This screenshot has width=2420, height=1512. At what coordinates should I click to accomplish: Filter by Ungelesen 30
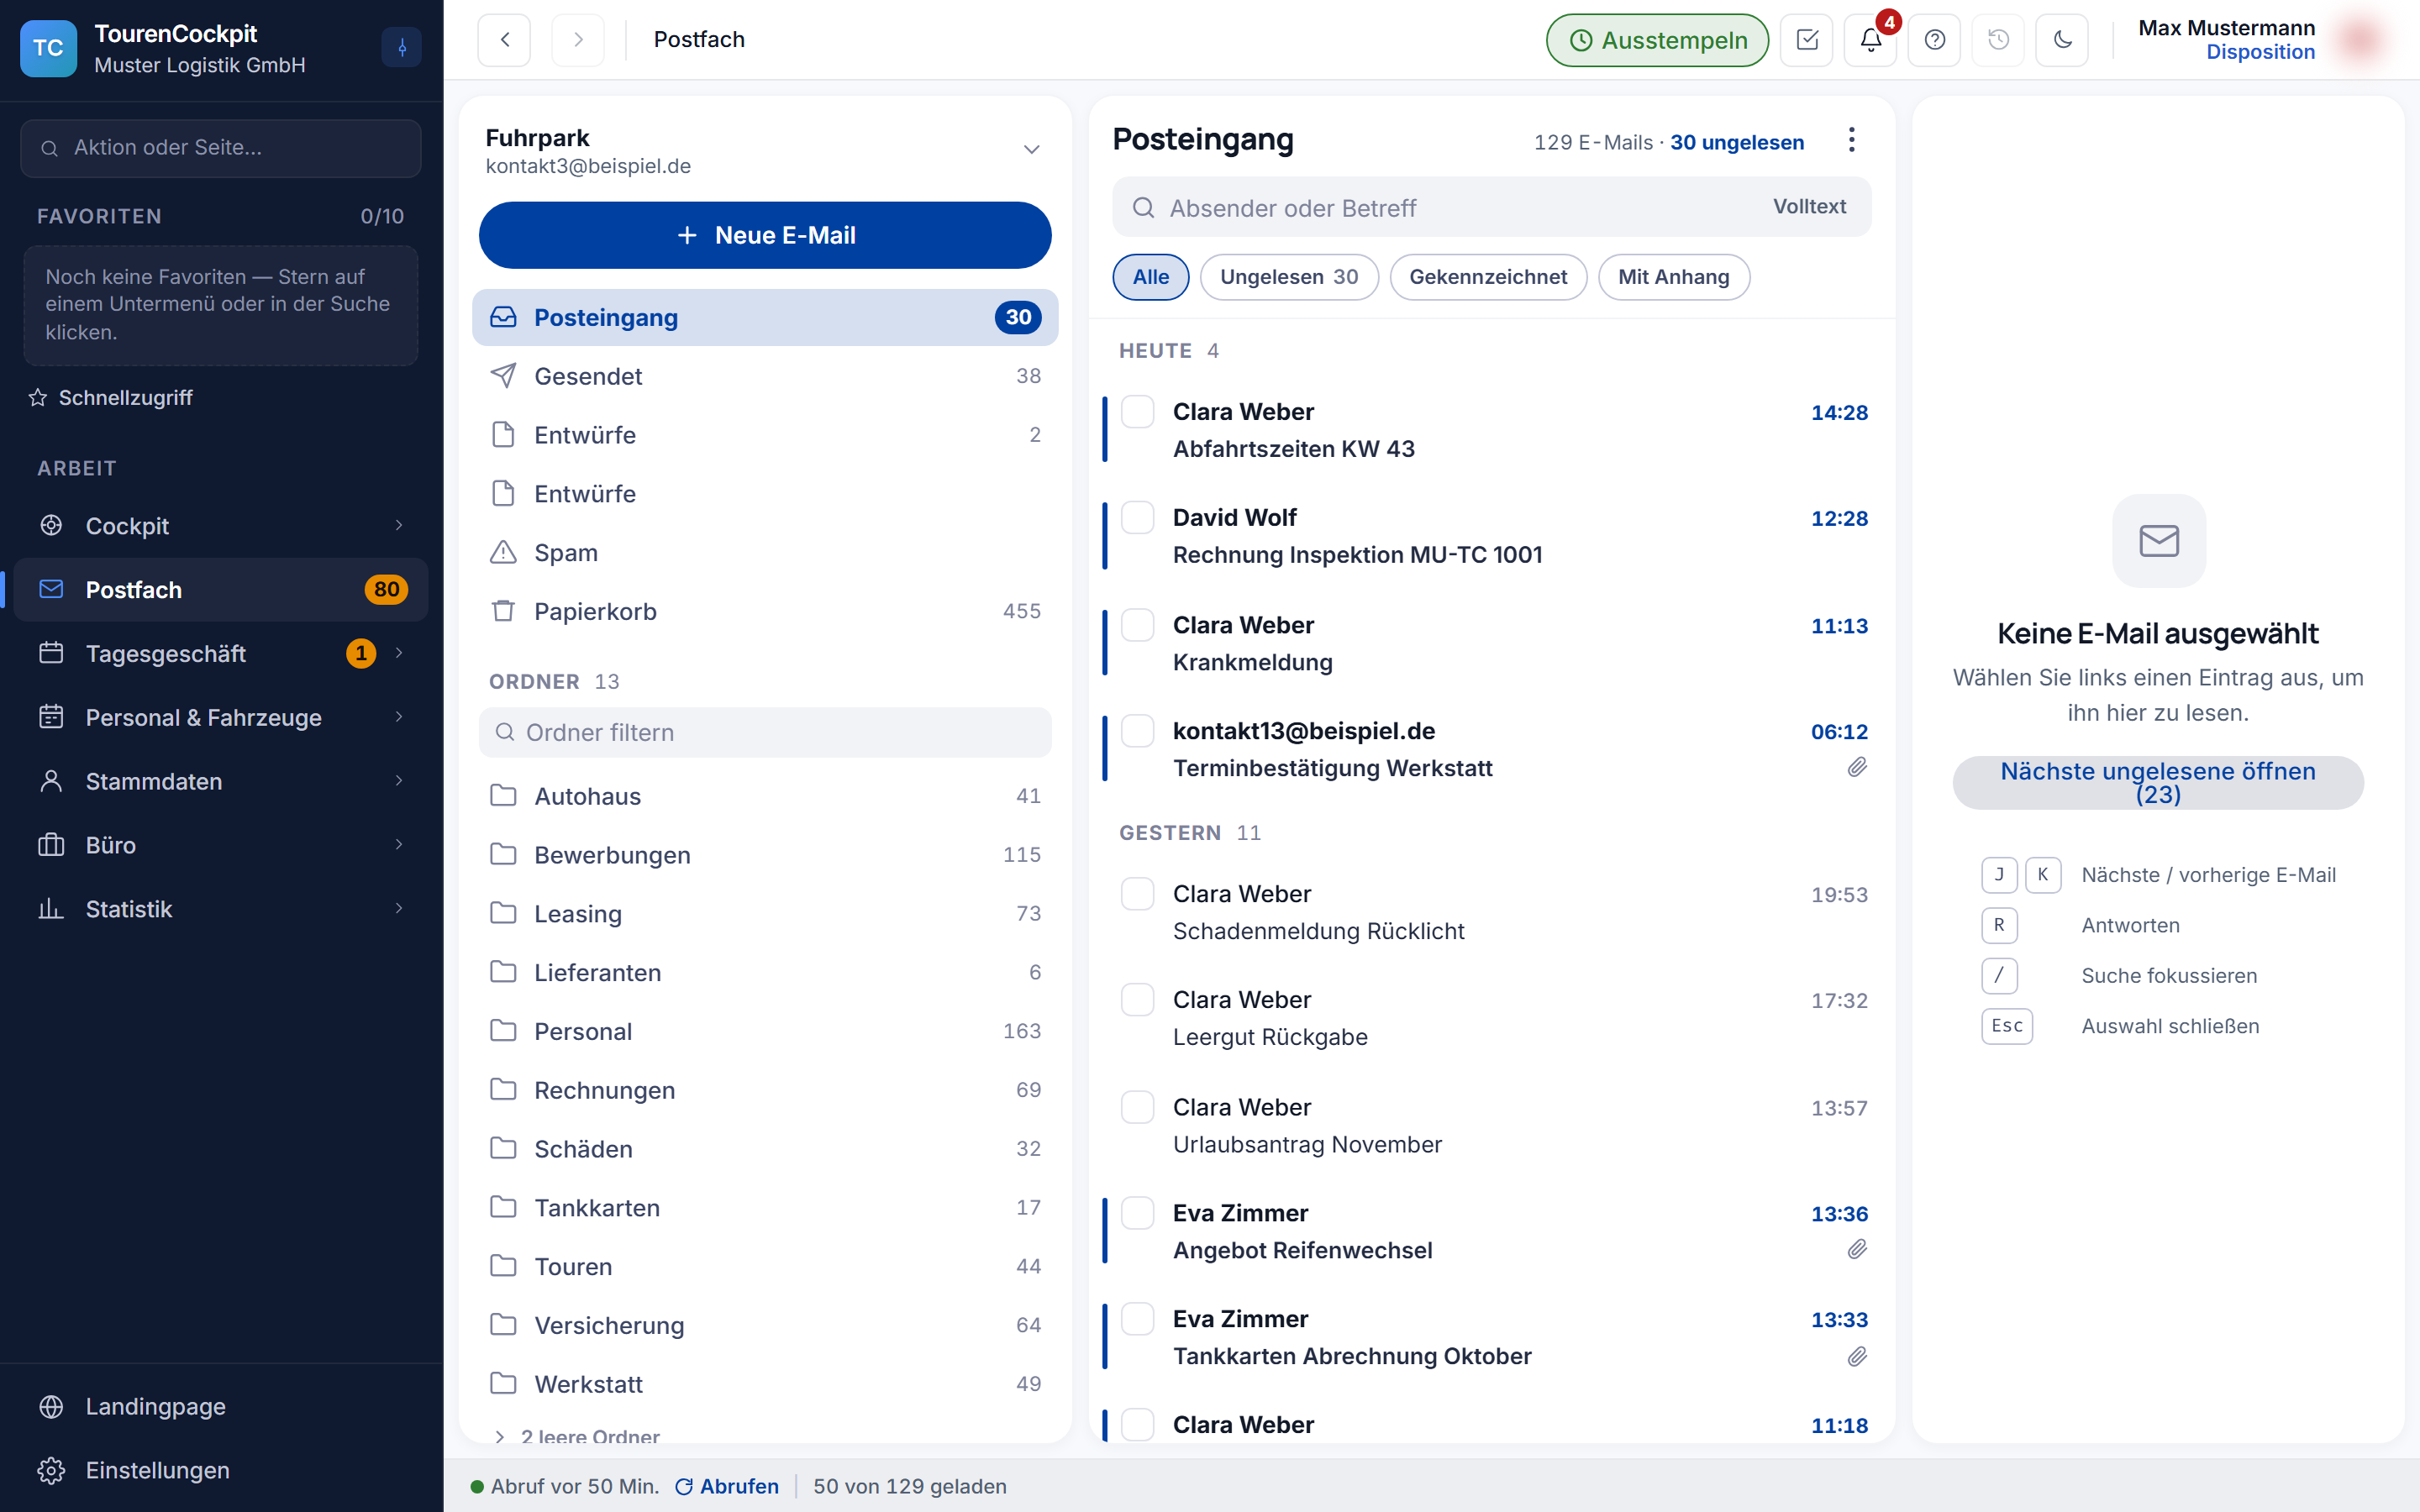[1288, 277]
